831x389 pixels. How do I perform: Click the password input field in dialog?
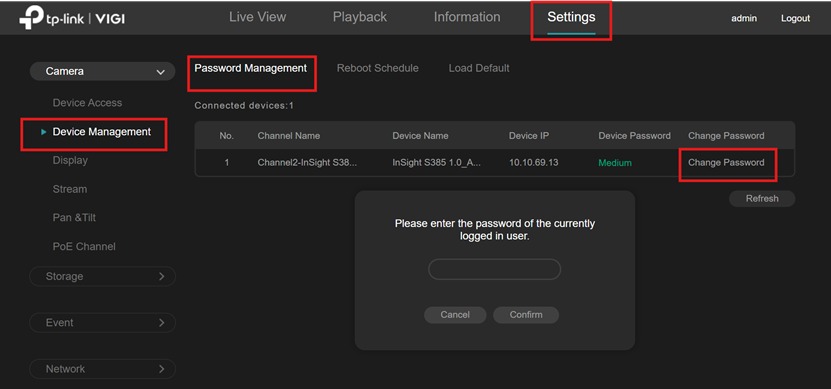pyautogui.click(x=494, y=269)
